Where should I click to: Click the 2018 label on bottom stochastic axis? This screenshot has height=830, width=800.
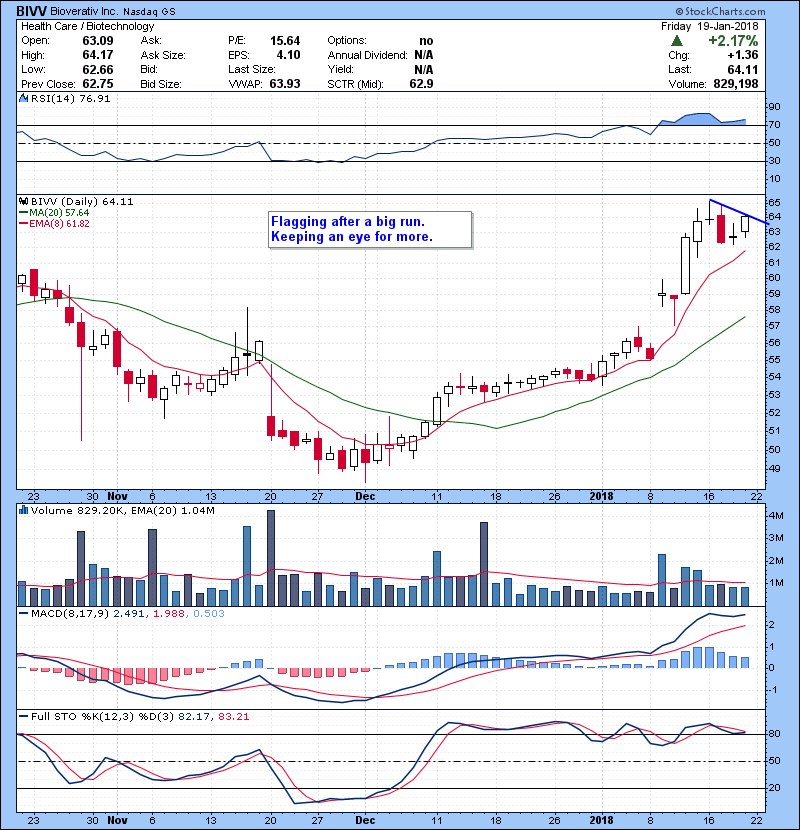pyautogui.click(x=601, y=820)
